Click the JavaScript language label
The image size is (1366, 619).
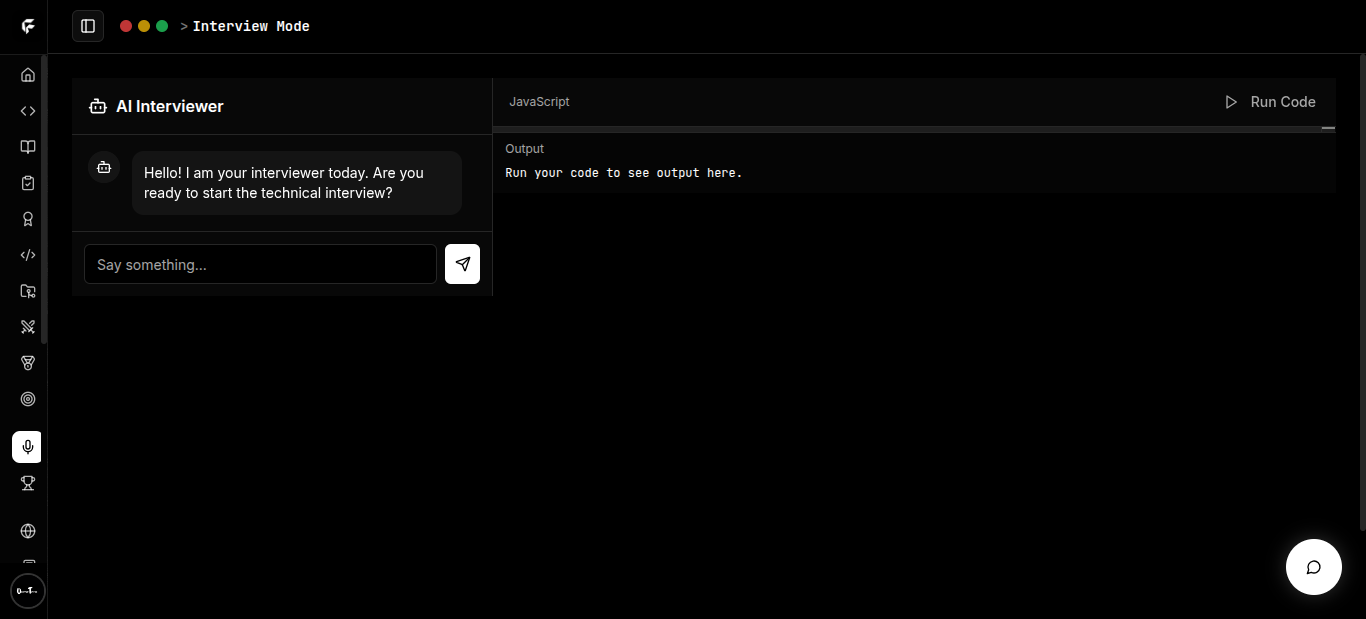pos(539,102)
